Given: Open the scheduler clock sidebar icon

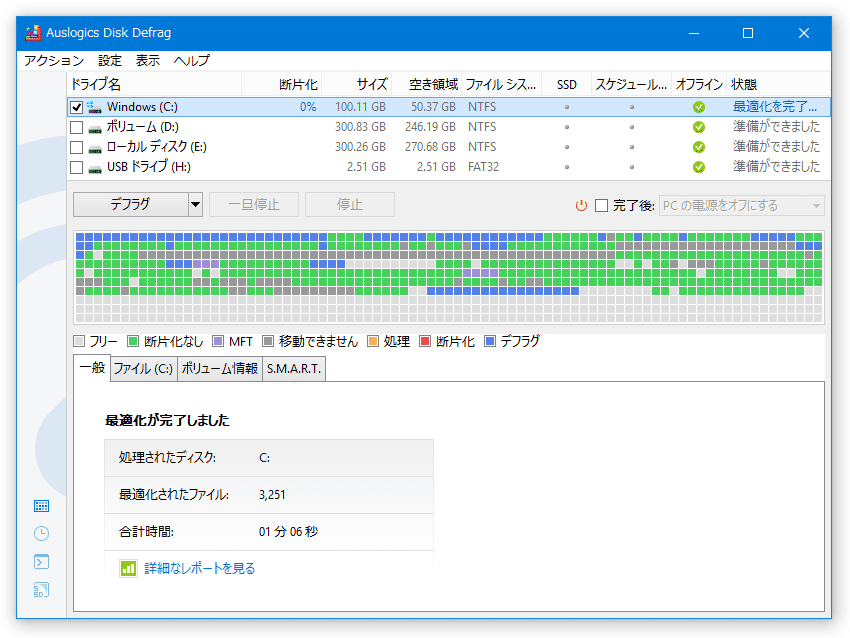Looking at the screenshot, I should 41,533.
